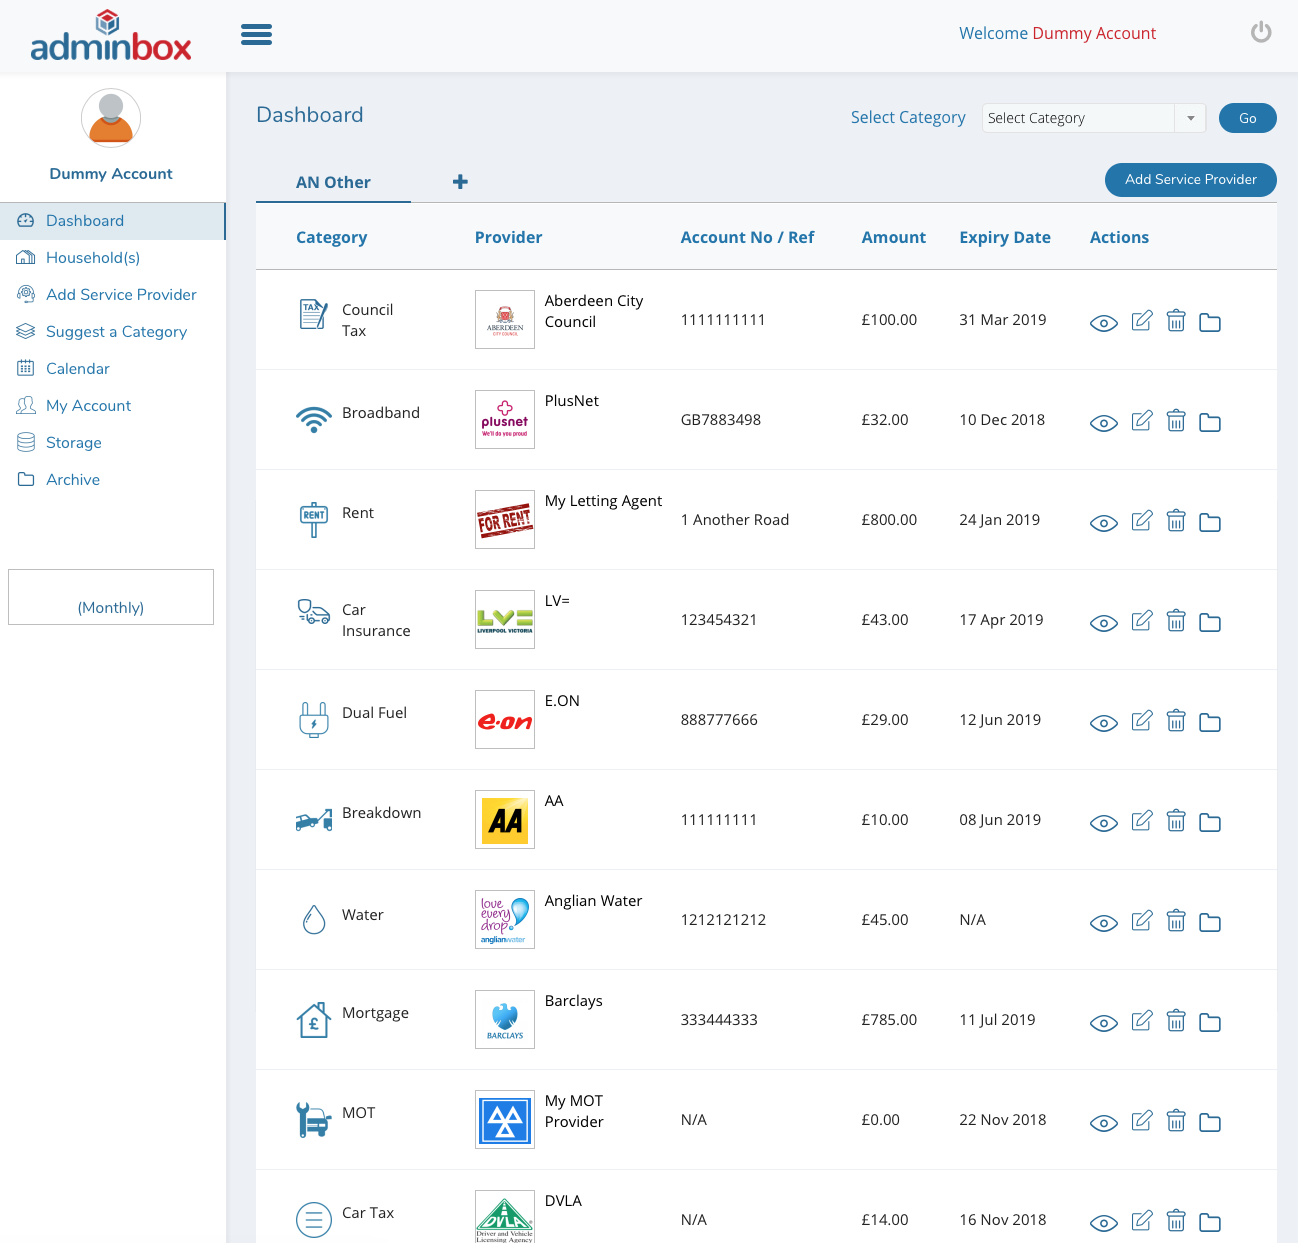Open Archive in sidebar
The height and width of the screenshot is (1243, 1298).
tap(112, 480)
